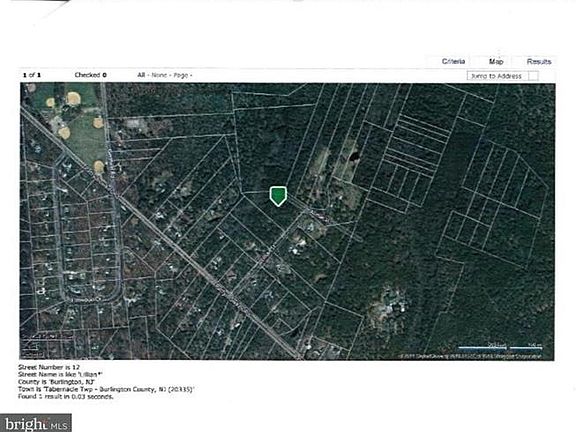The height and width of the screenshot is (432, 576).
Task: Click the 1 of 1 result counter
Action: (x=32, y=75)
